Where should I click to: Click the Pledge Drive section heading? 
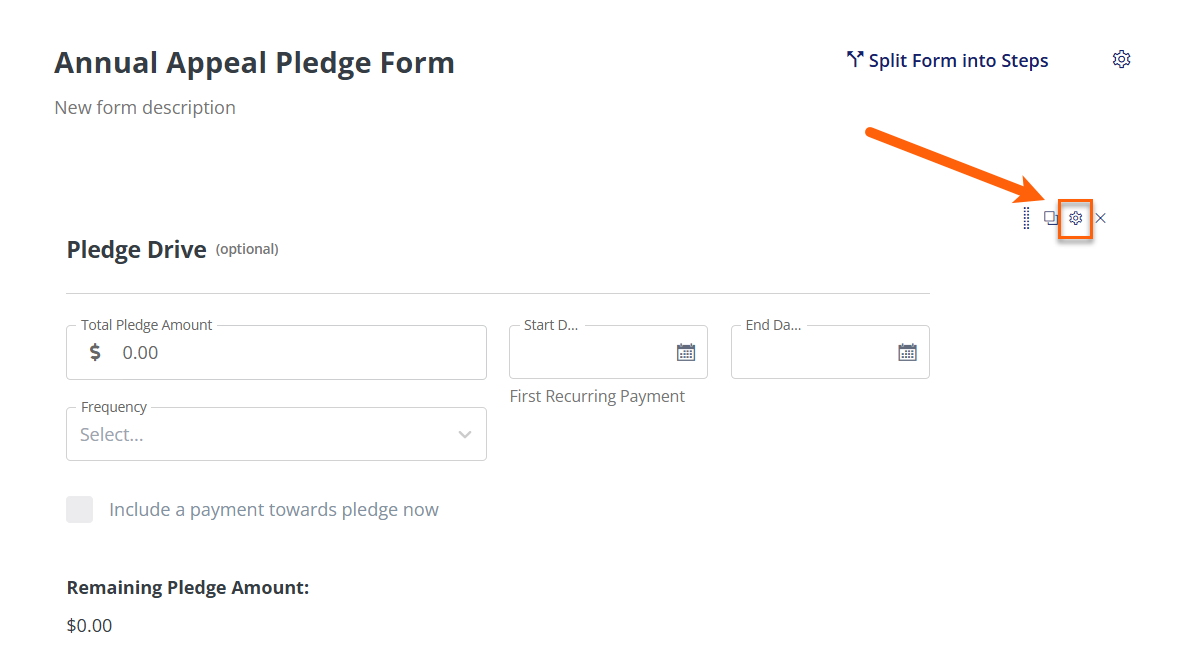coord(137,249)
